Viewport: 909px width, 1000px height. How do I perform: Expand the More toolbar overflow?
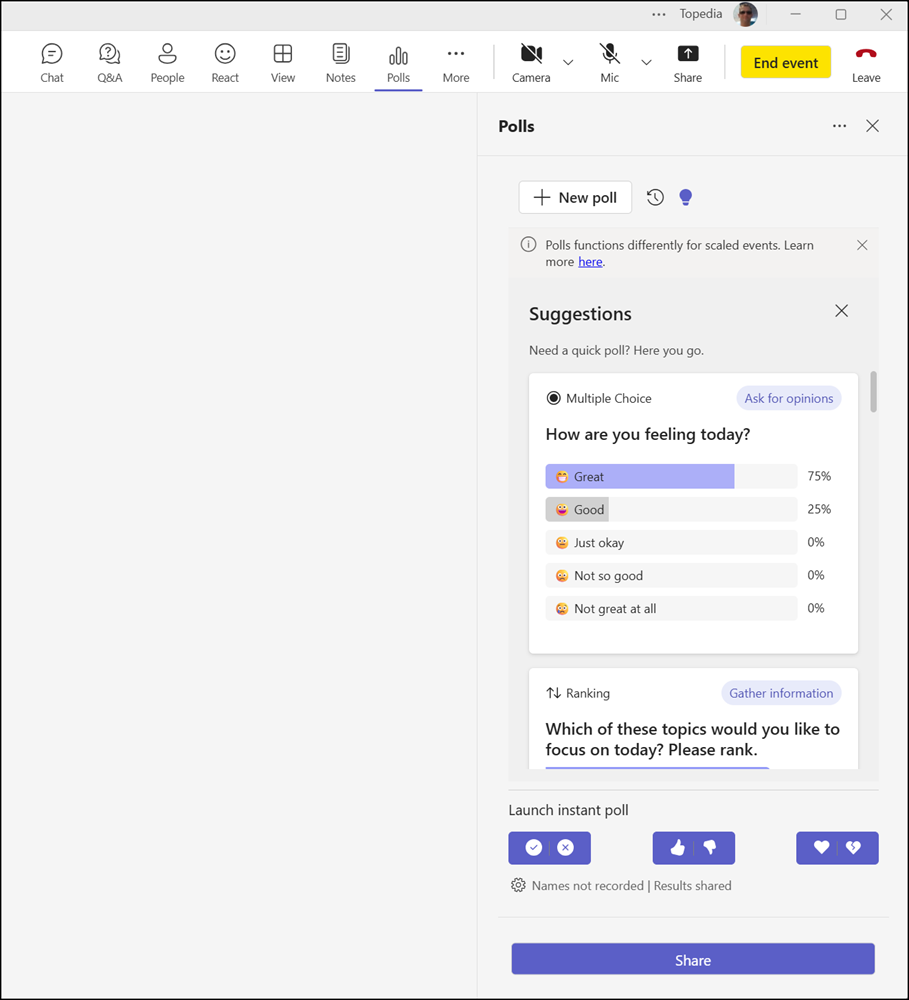(455, 61)
